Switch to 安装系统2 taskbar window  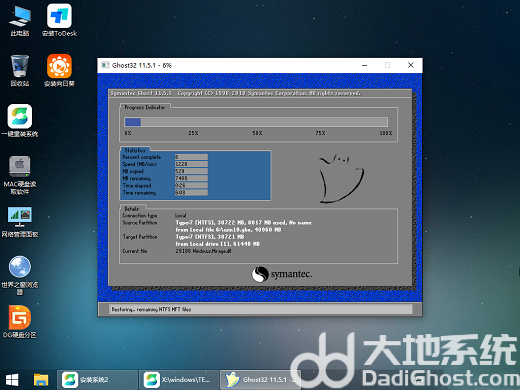pyautogui.click(x=97, y=380)
